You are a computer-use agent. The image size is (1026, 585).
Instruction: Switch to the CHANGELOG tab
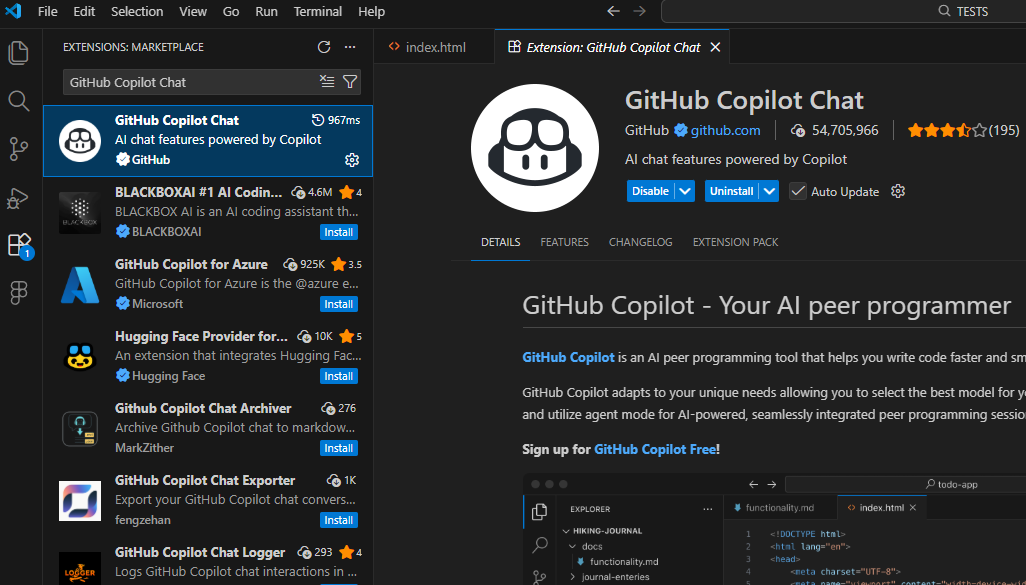640,242
